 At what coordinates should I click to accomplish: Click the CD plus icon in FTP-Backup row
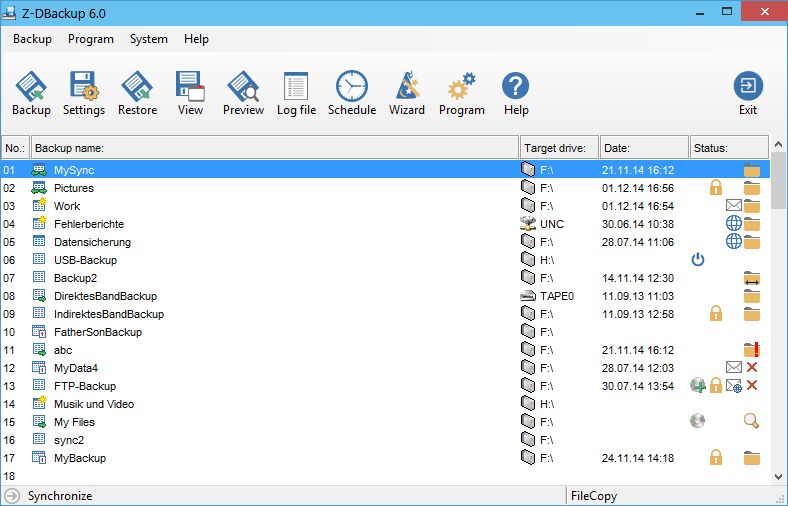coord(698,385)
